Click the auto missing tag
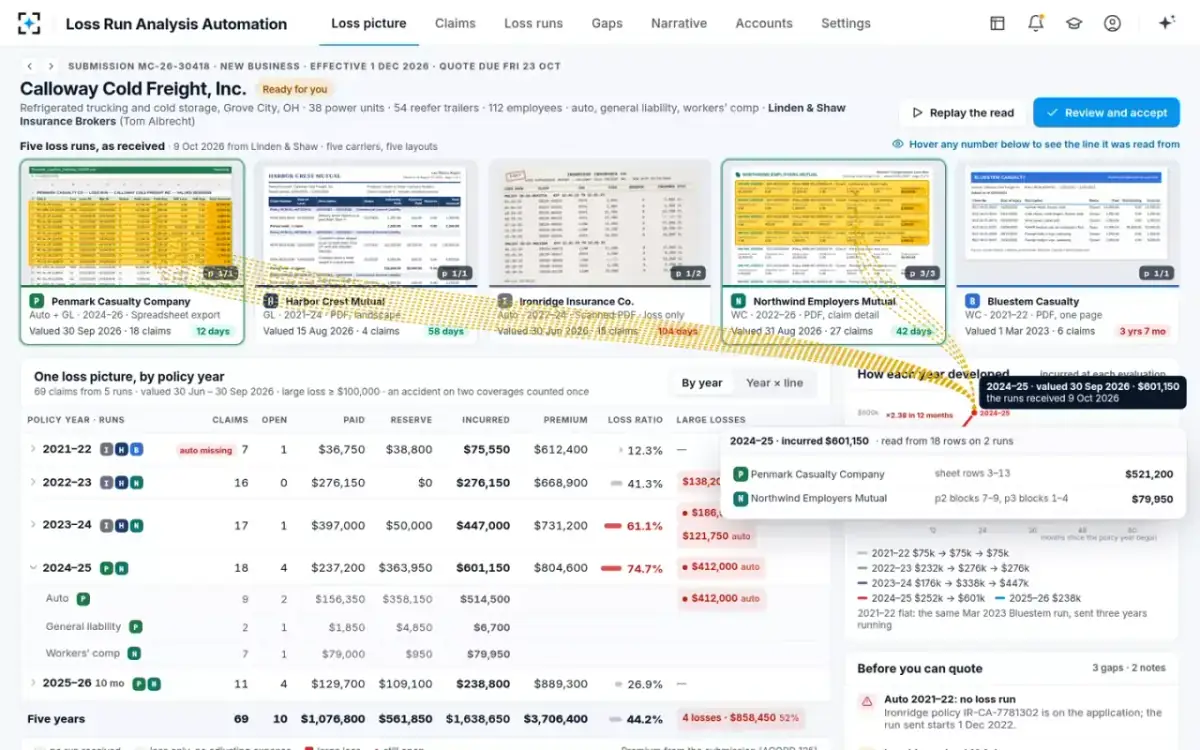Image resolution: width=1200 pixels, height=750 pixels. [205, 450]
